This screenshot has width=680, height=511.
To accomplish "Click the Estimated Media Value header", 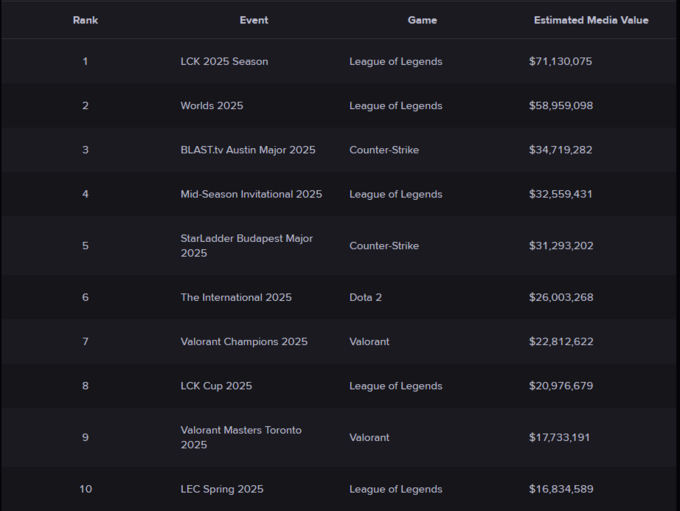I will click(590, 20).
